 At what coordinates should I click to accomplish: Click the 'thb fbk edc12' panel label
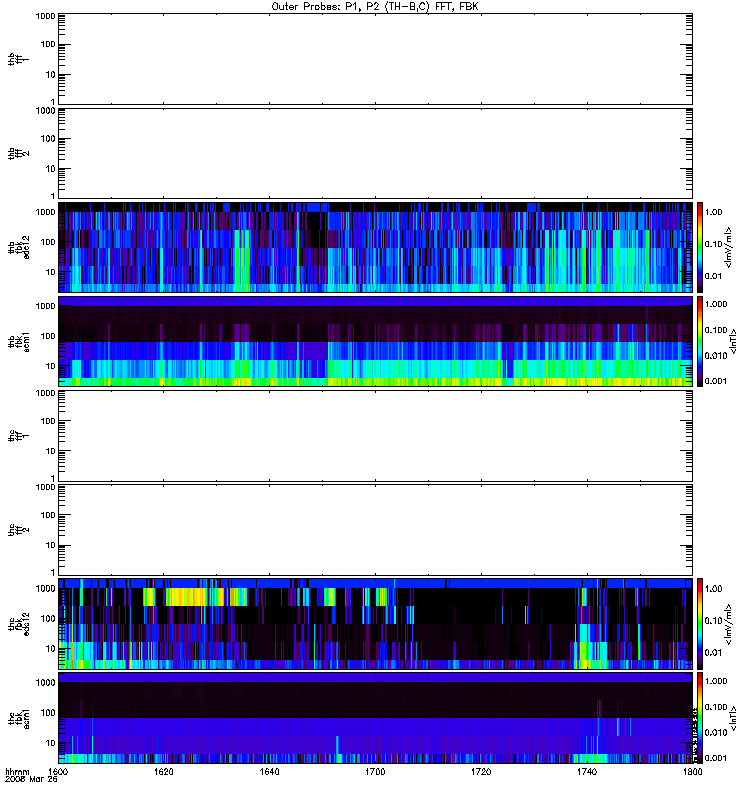[x=18, y=247]
